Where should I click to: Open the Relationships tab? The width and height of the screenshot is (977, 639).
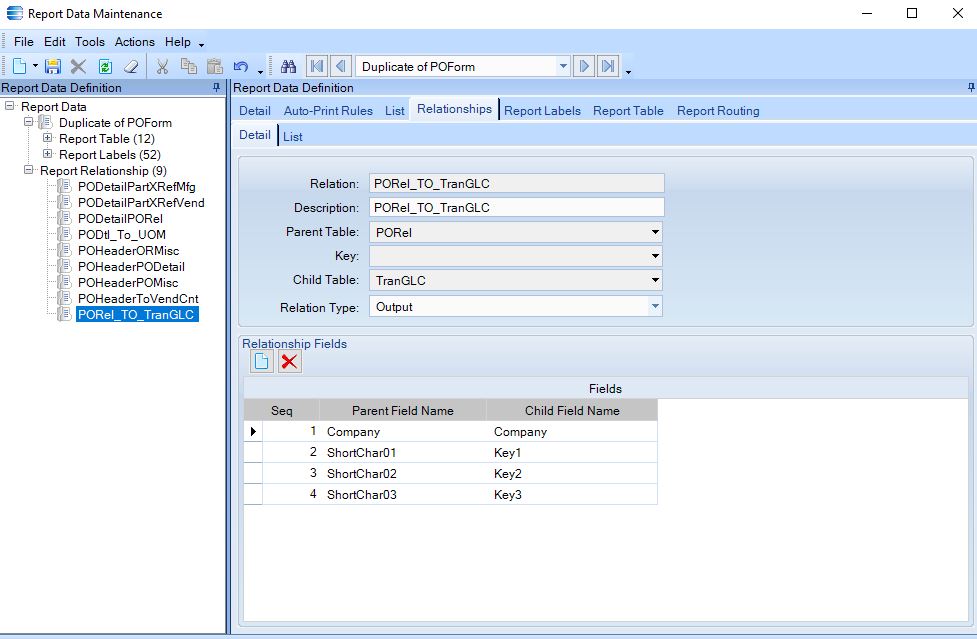pos(454,109)
